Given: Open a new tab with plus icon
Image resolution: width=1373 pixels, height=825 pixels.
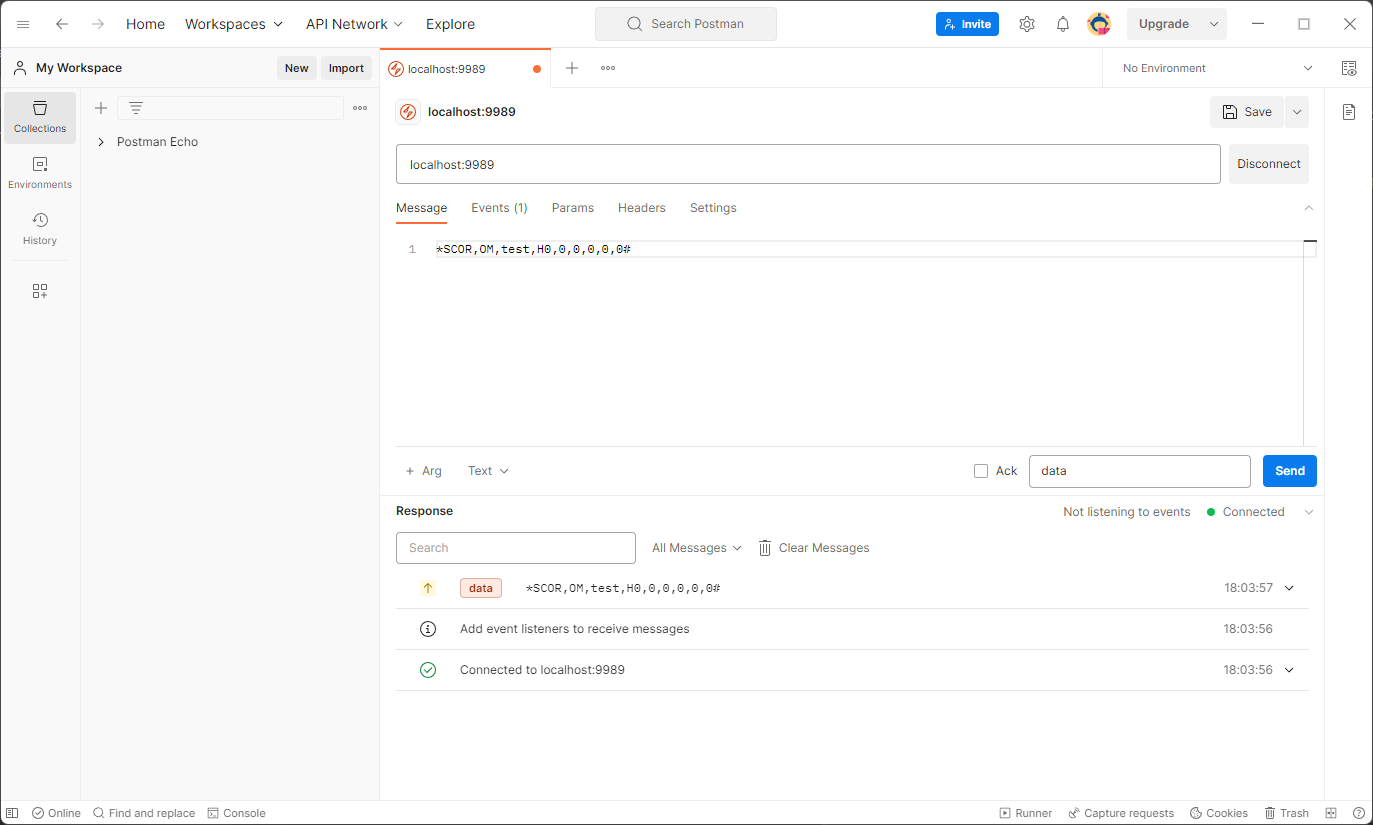Looking at the screenshot, I should (572, 68).
